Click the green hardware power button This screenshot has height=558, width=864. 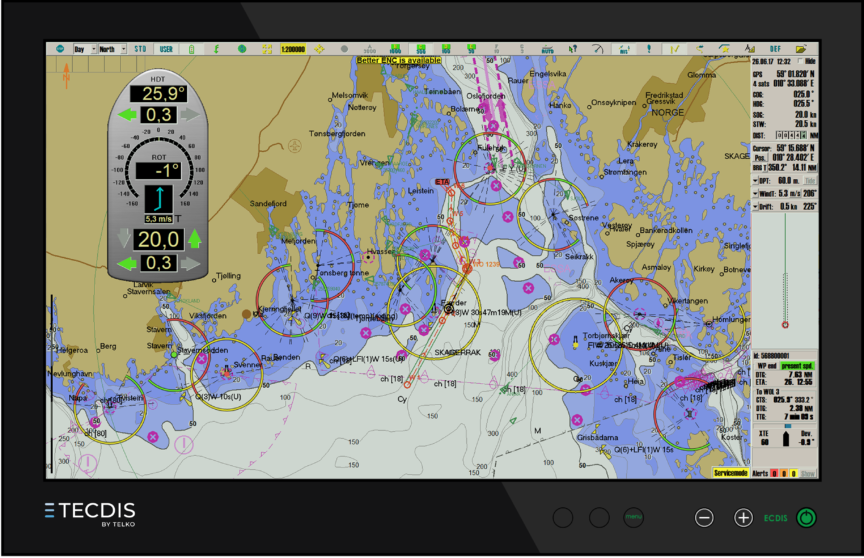pos(806,518)
